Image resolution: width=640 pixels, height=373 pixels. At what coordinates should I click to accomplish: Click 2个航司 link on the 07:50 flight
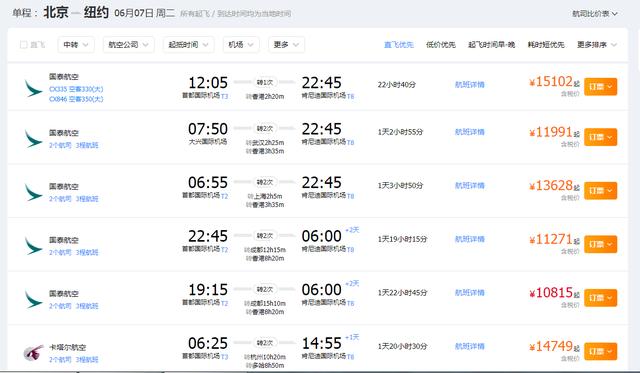pos(60,145)
